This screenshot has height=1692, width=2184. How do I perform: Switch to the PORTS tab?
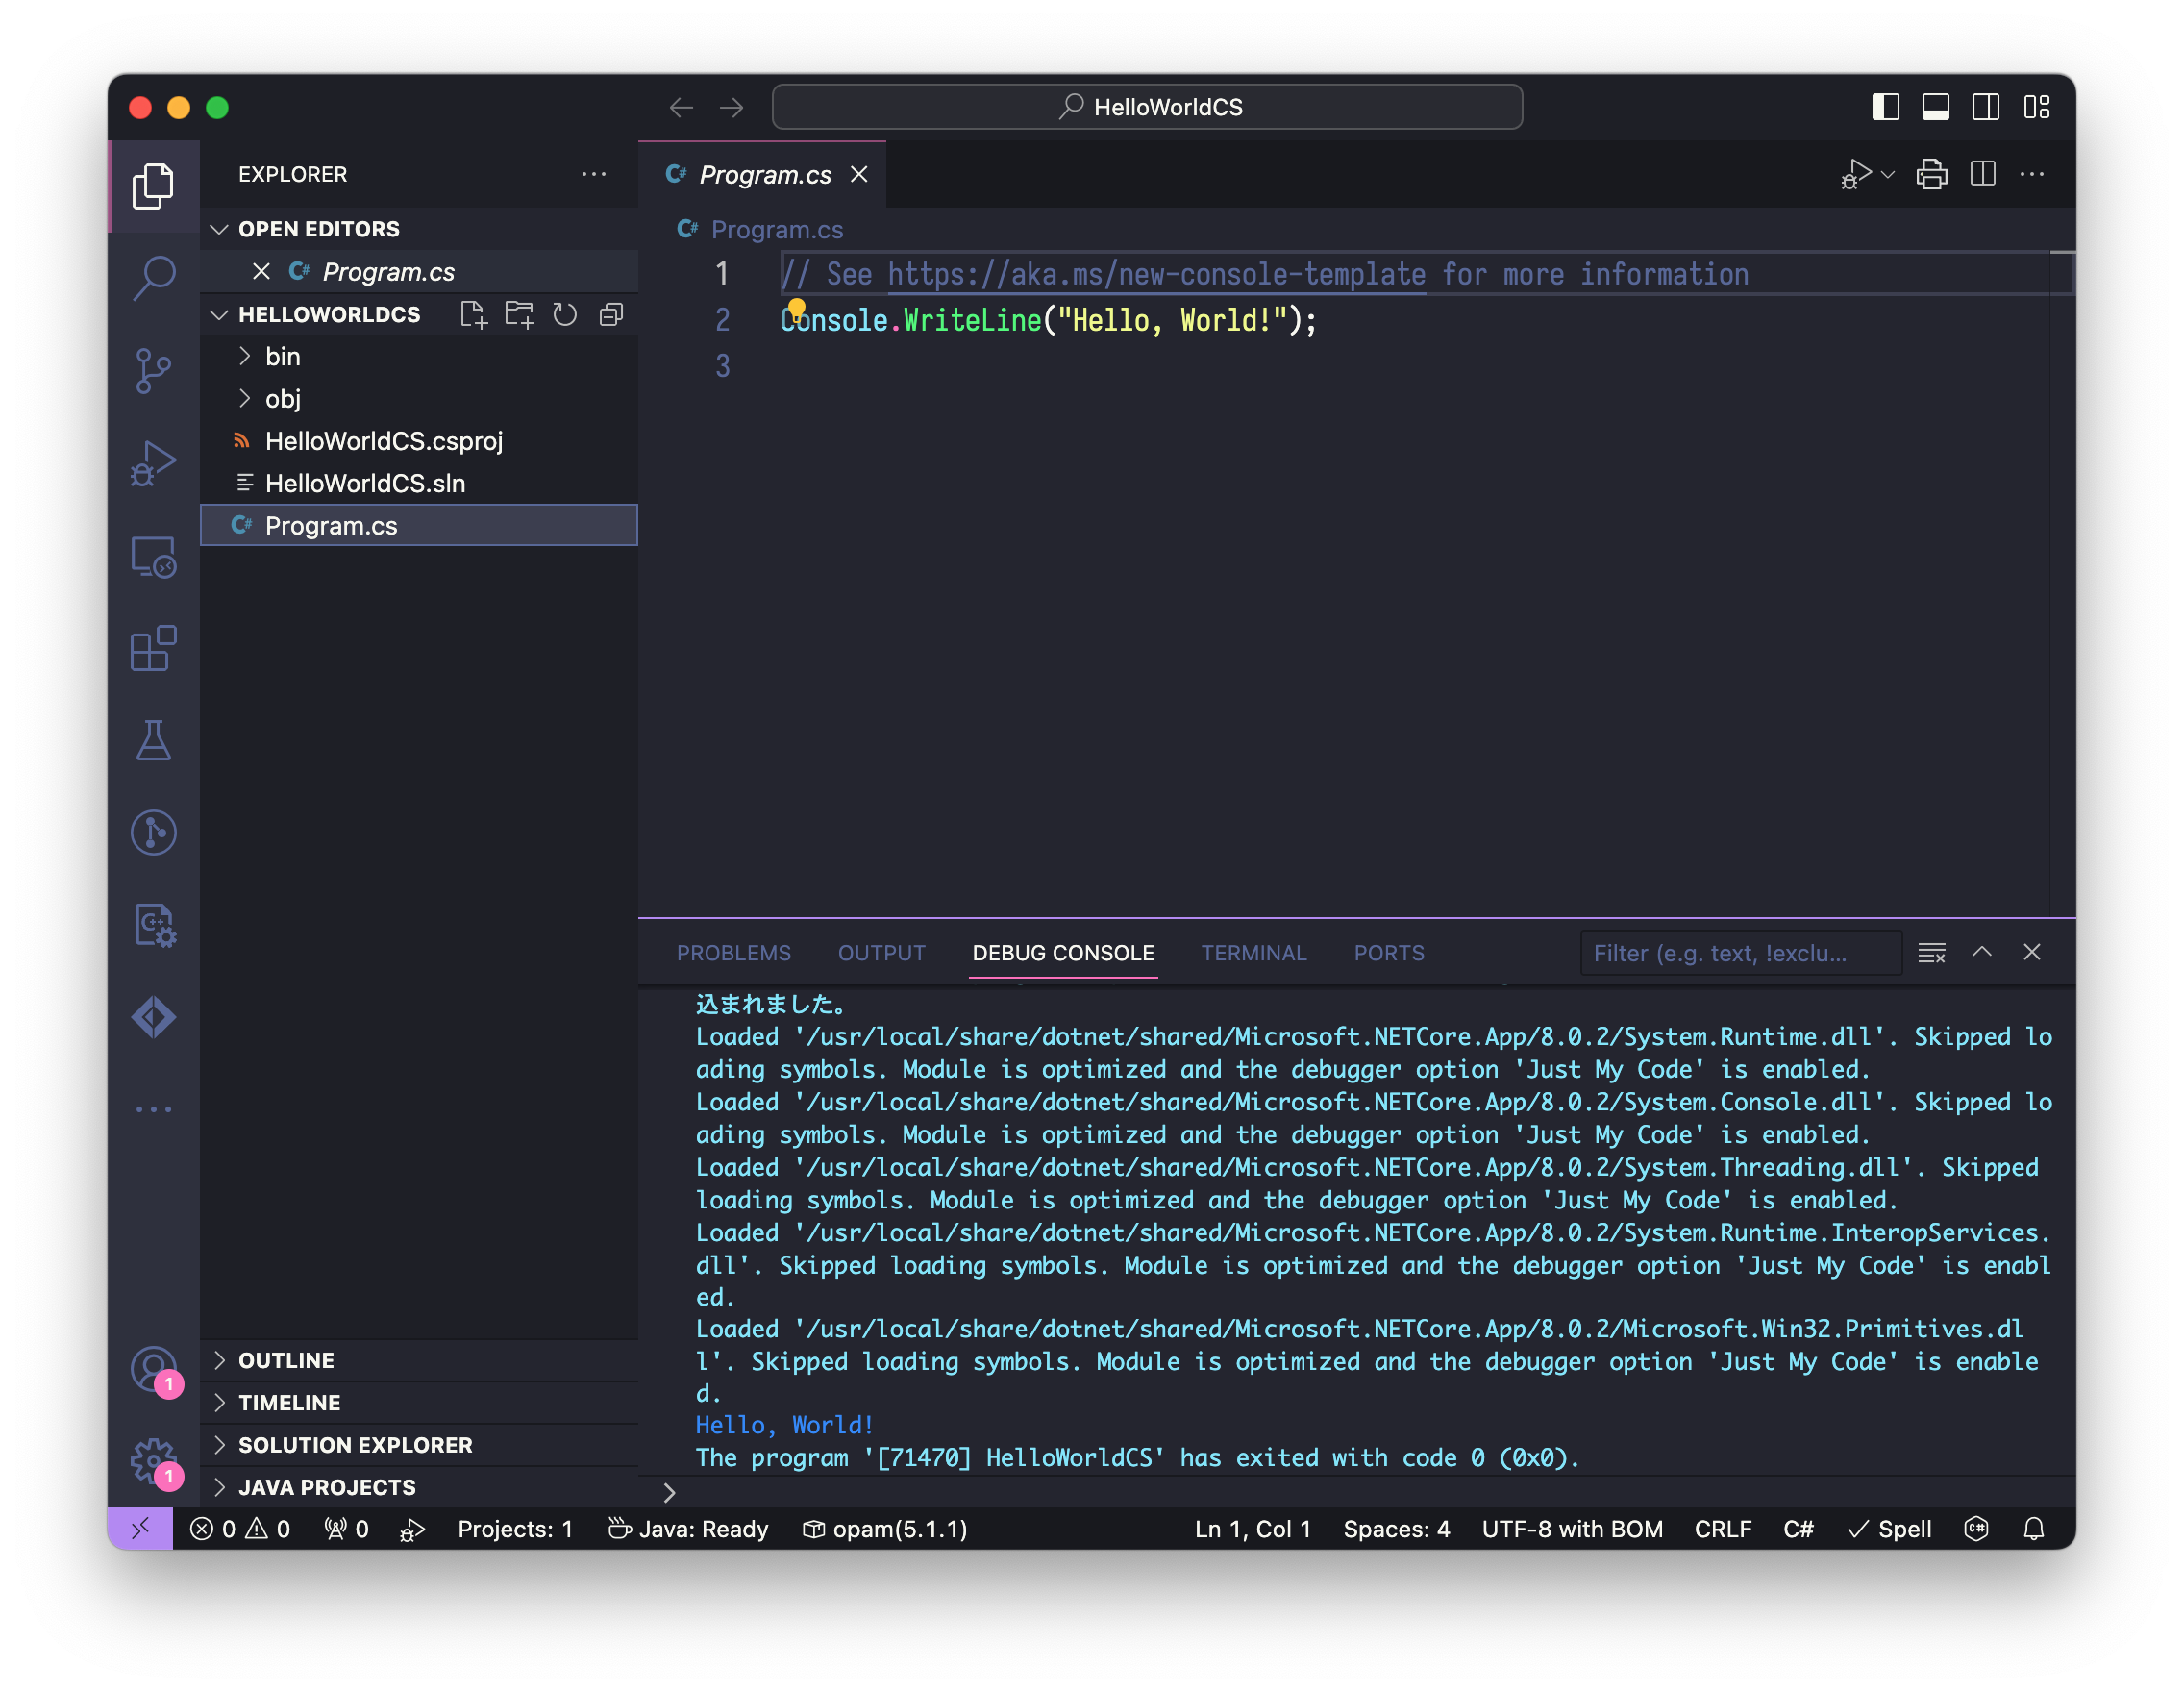(x=1388, y=953)
